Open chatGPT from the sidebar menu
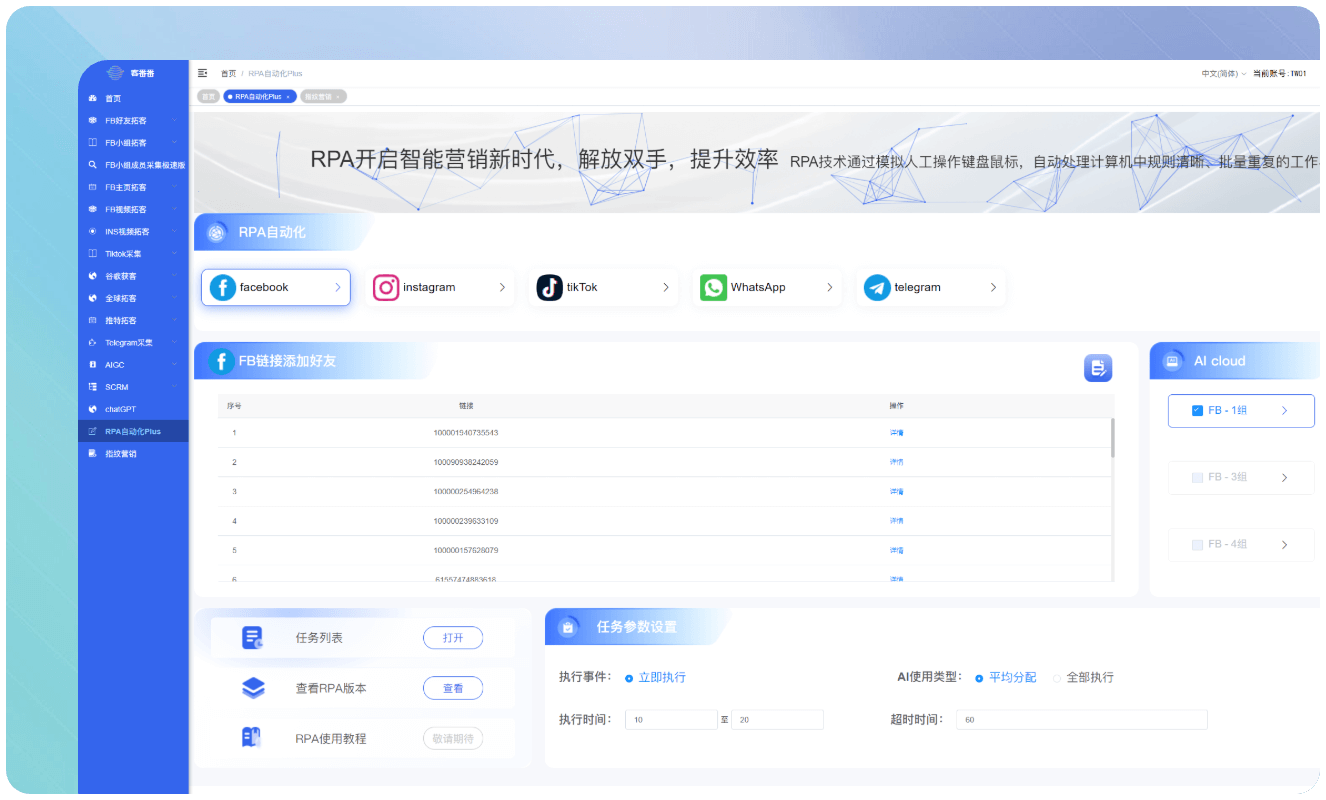Screen dimensions: 1326x800 tap(120, 409)
